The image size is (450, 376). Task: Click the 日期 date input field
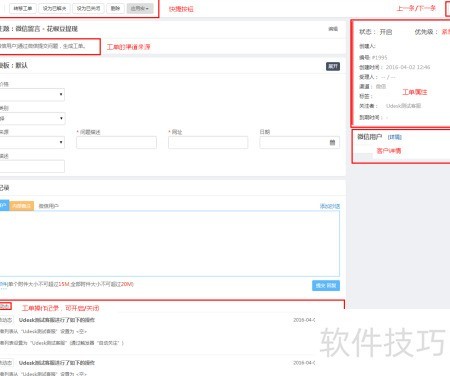[x=299, y=142]
